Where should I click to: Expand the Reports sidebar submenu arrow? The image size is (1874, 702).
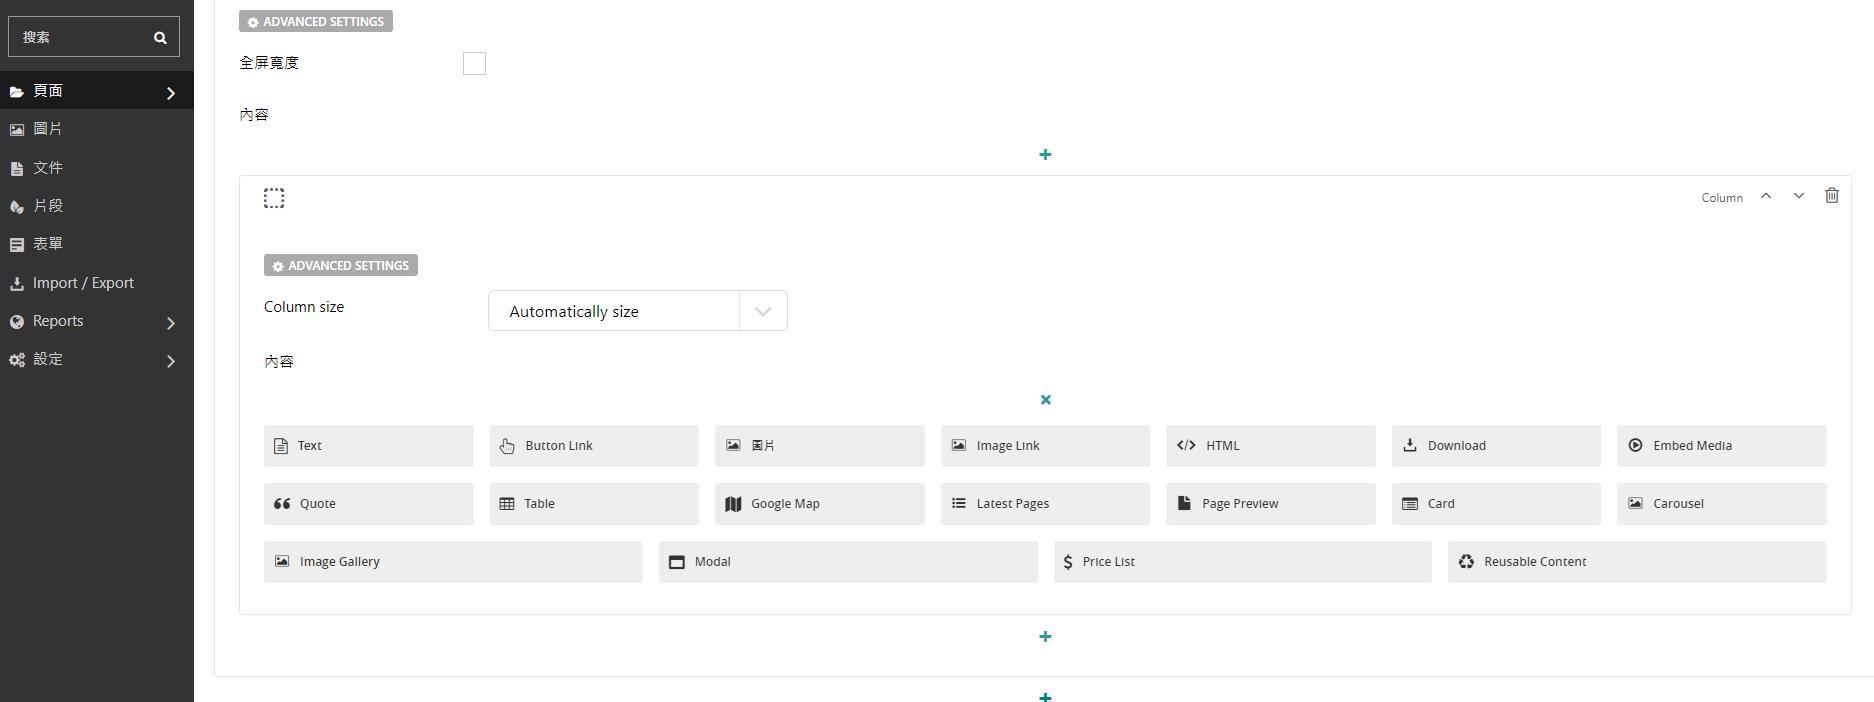pyautogui.click(x=171, y=323)
